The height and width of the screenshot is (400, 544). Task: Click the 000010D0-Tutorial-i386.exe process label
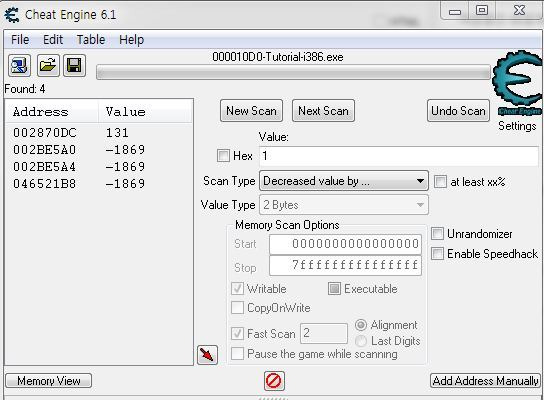tap(278, 57)
